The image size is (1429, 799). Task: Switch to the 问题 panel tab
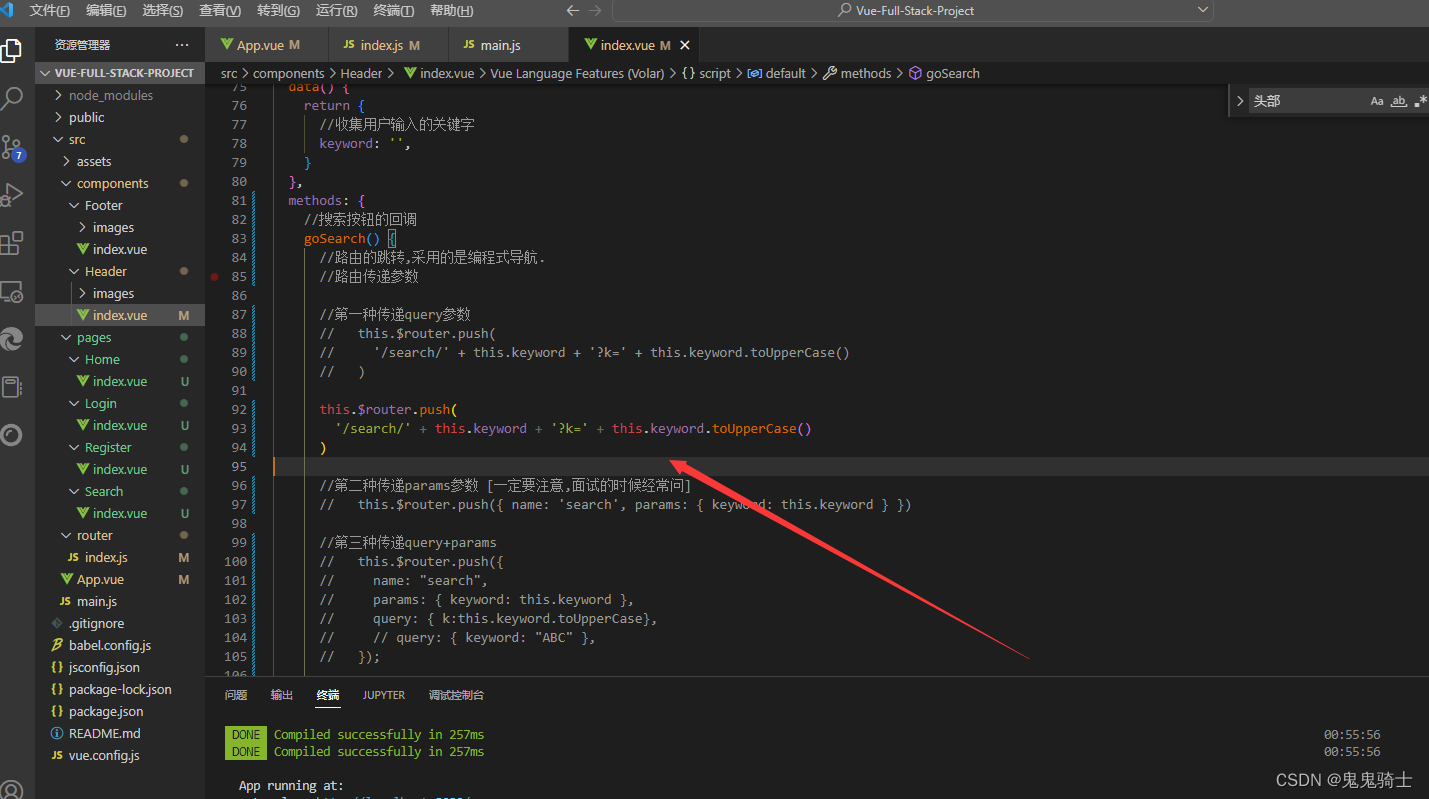tap(236, 695)
